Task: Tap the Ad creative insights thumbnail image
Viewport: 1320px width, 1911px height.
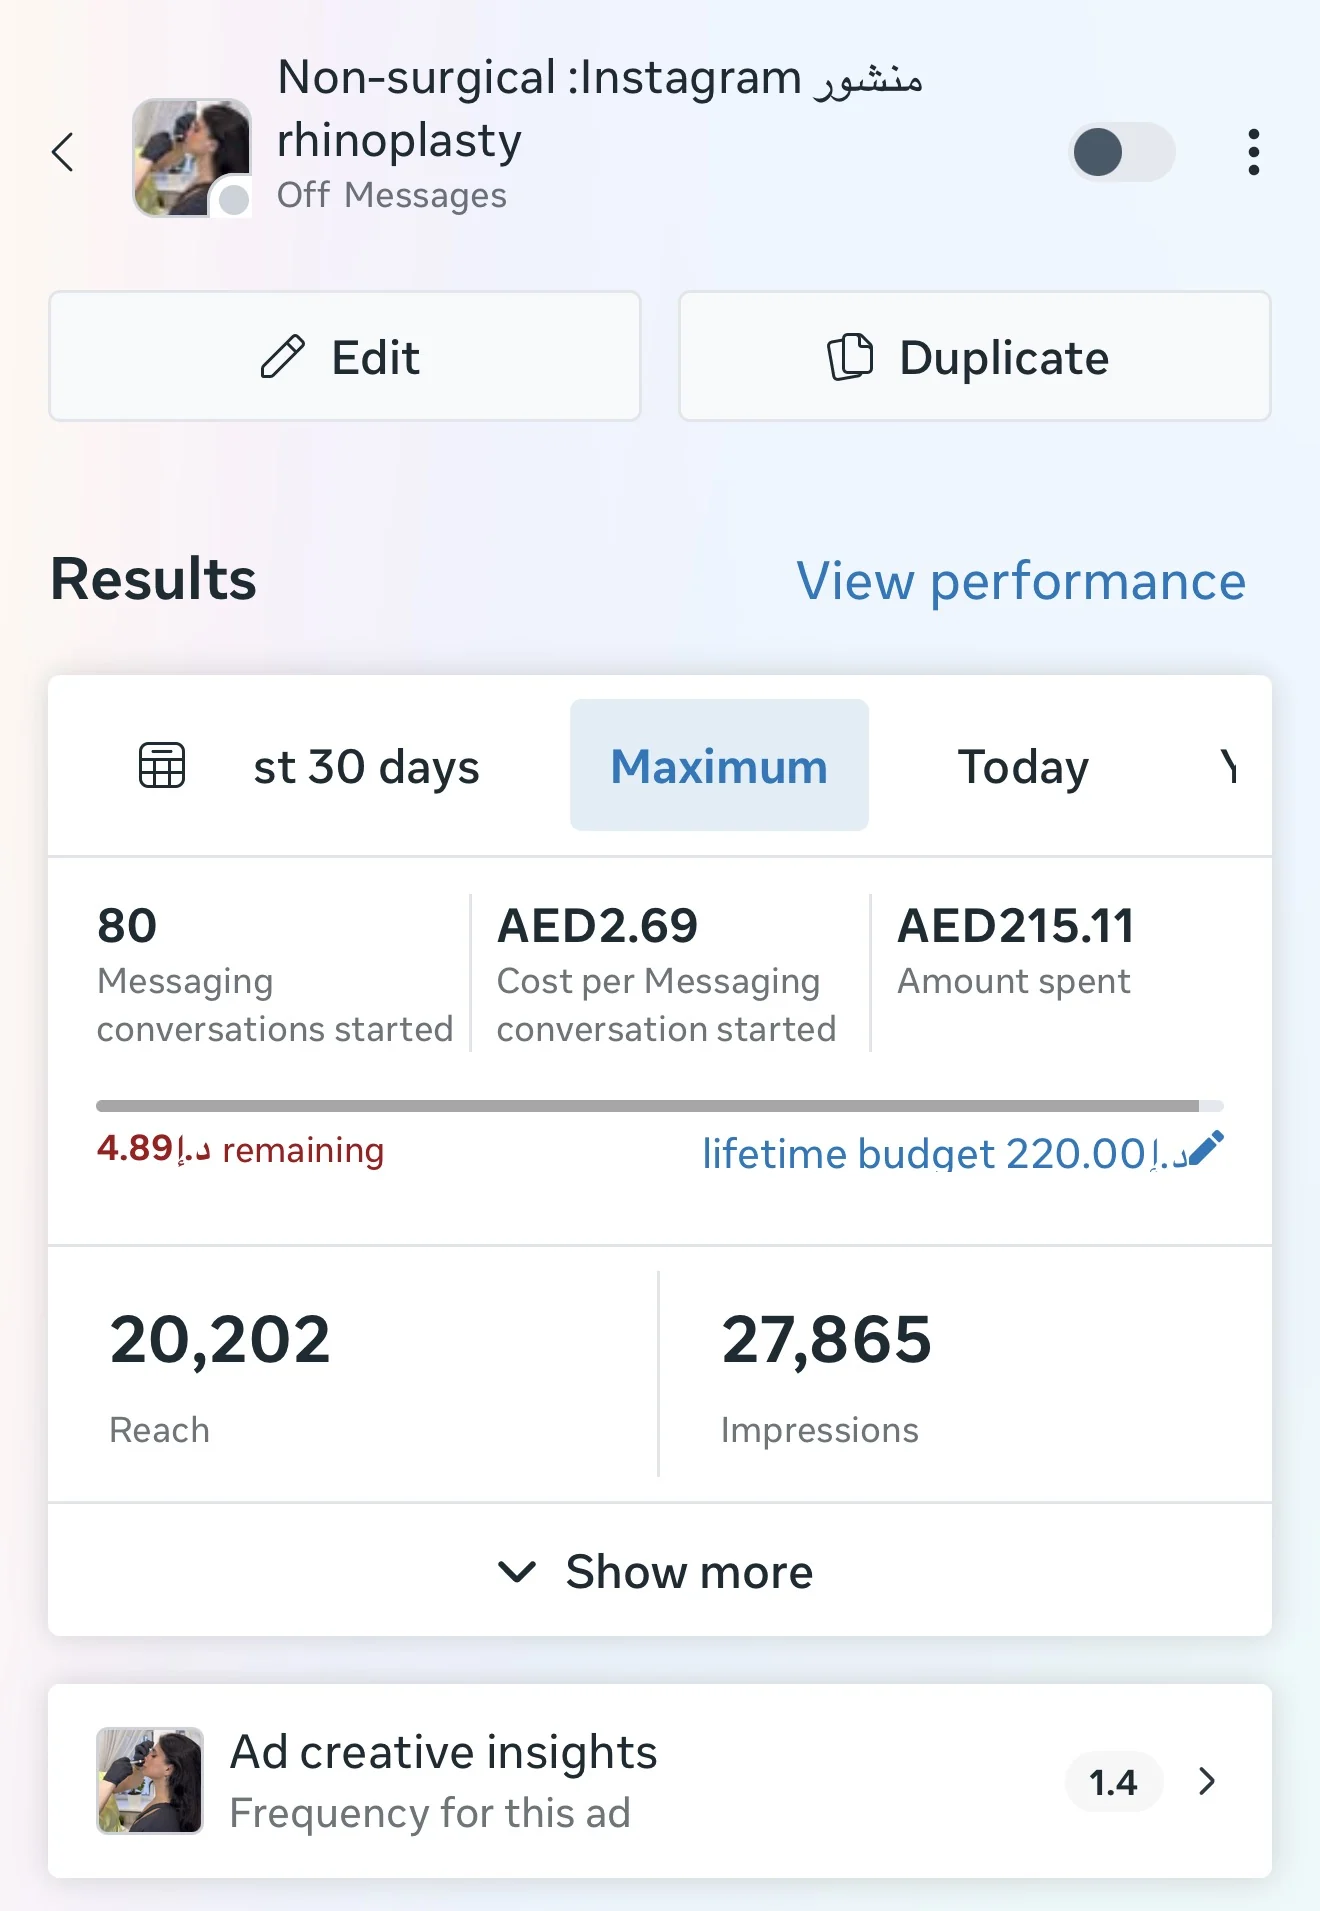Action: click(150, 1780)
